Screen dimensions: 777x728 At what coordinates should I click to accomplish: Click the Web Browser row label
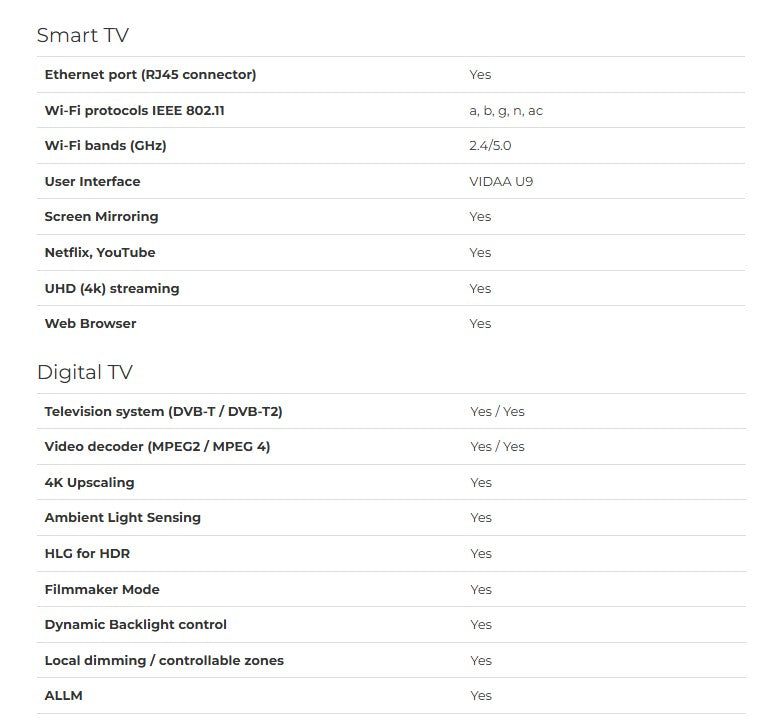[90, 324]
